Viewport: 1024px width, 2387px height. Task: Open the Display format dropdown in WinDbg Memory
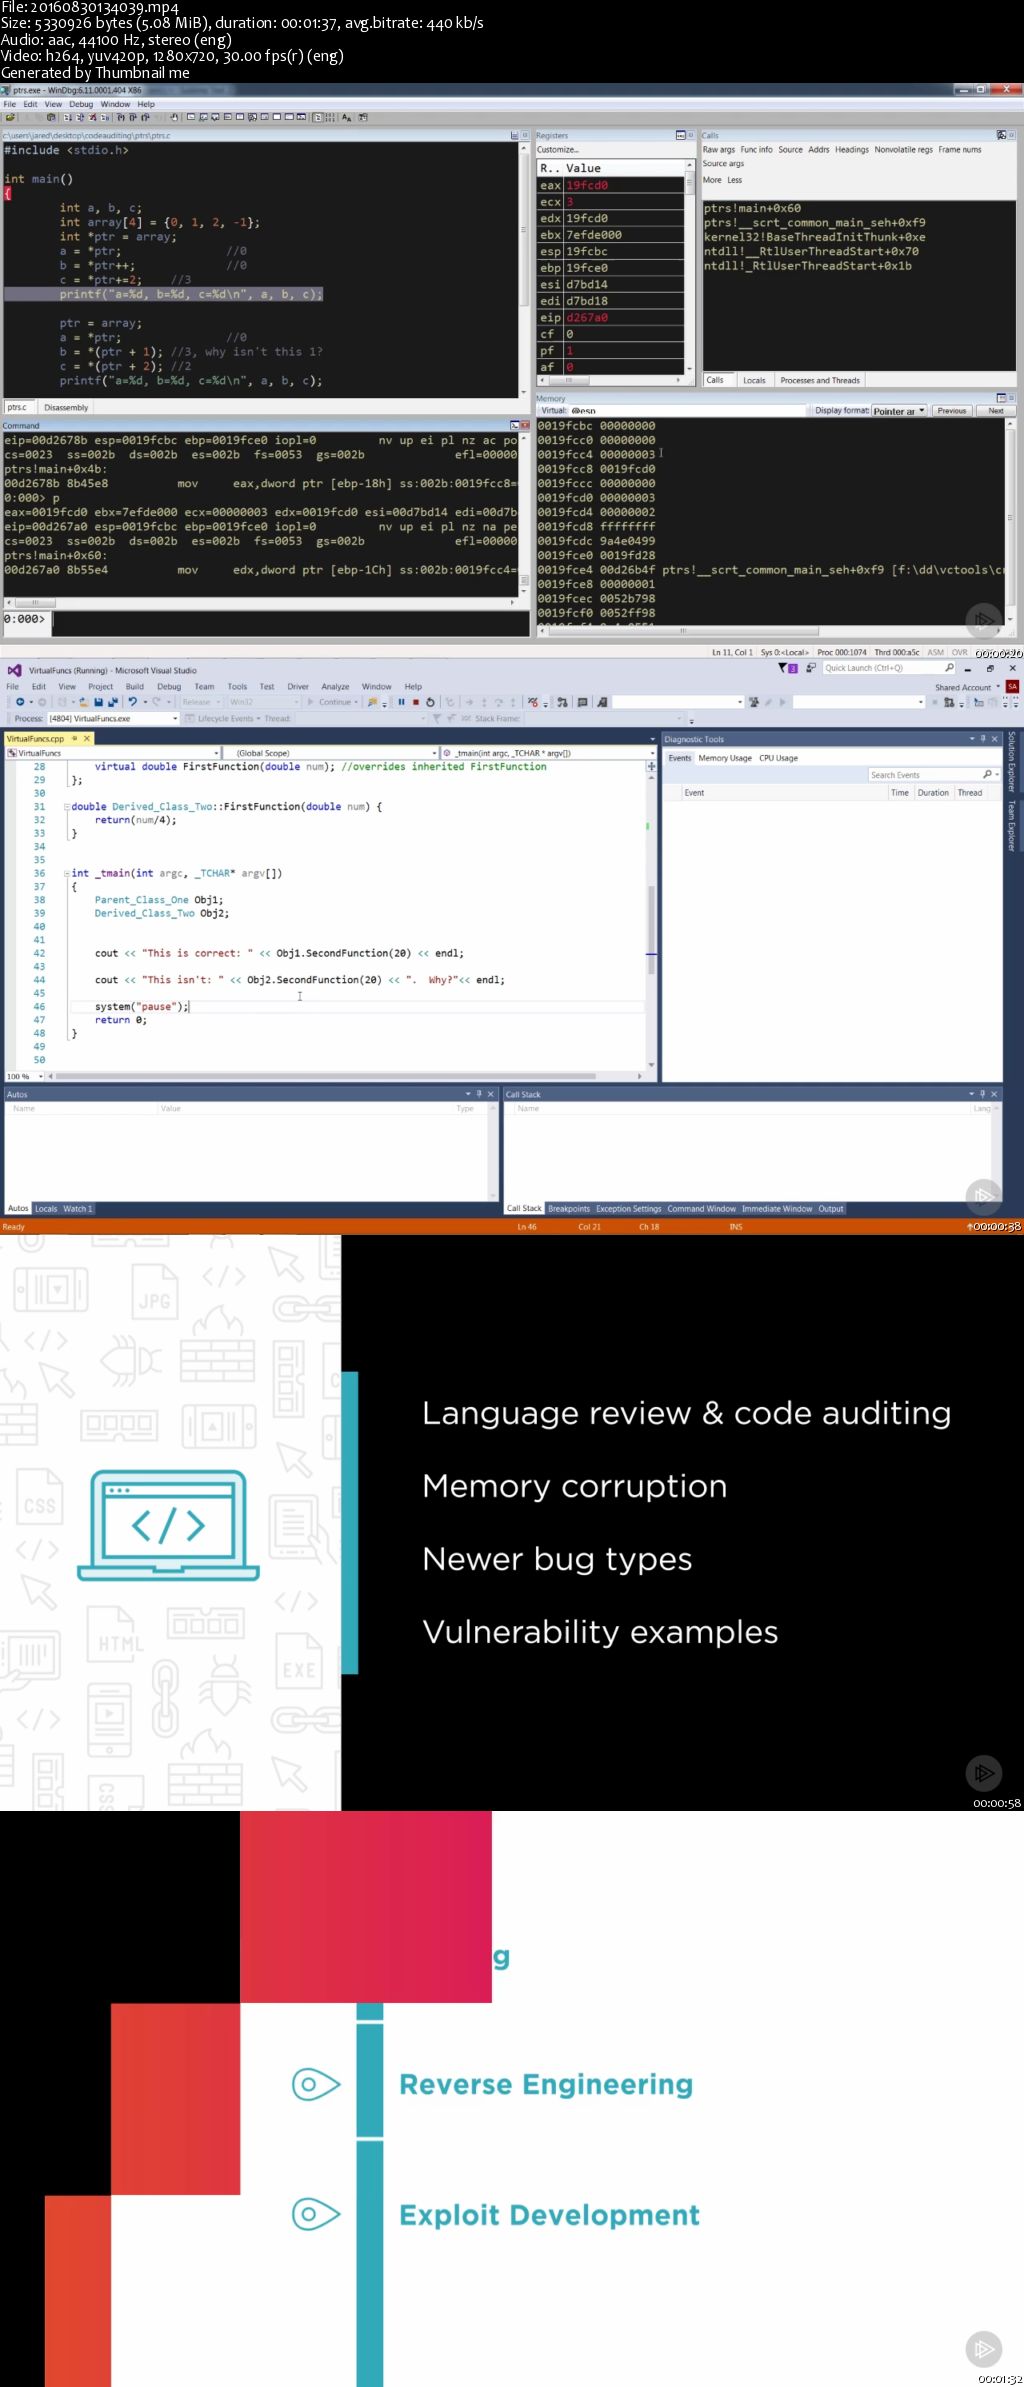pyautogui.click(x=898, y=411)
